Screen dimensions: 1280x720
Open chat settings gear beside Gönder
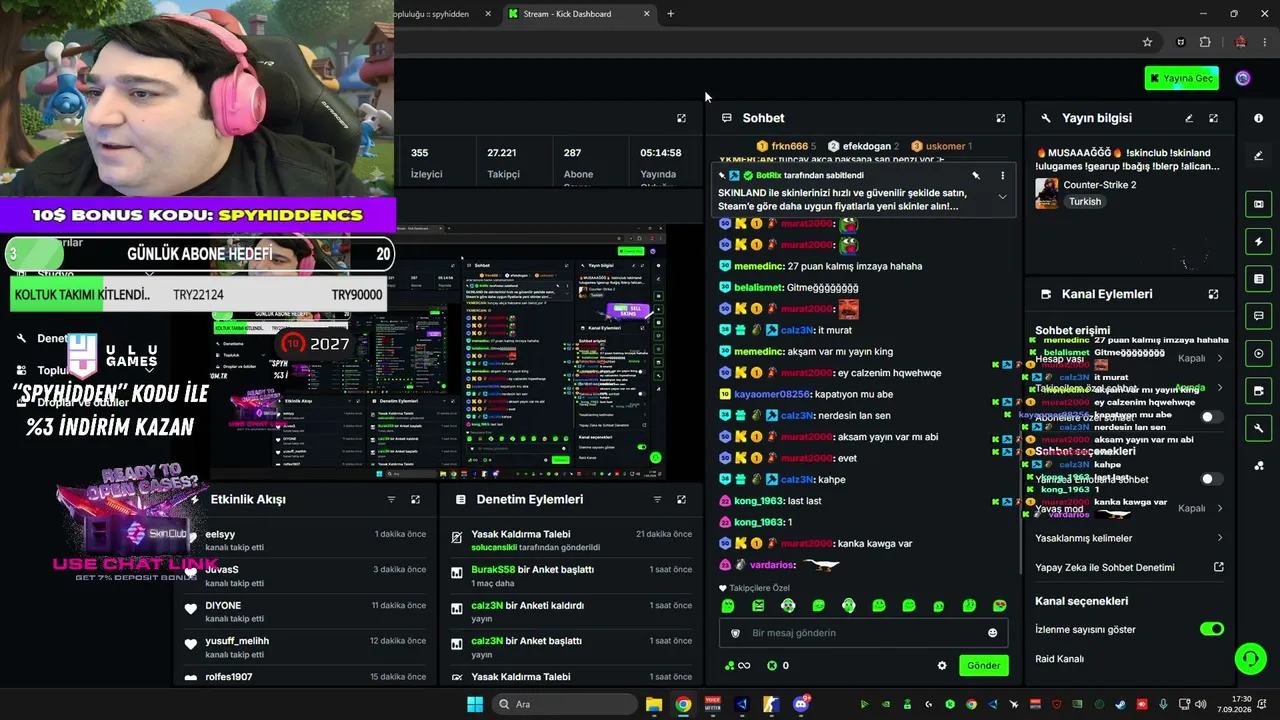(941, 665)
